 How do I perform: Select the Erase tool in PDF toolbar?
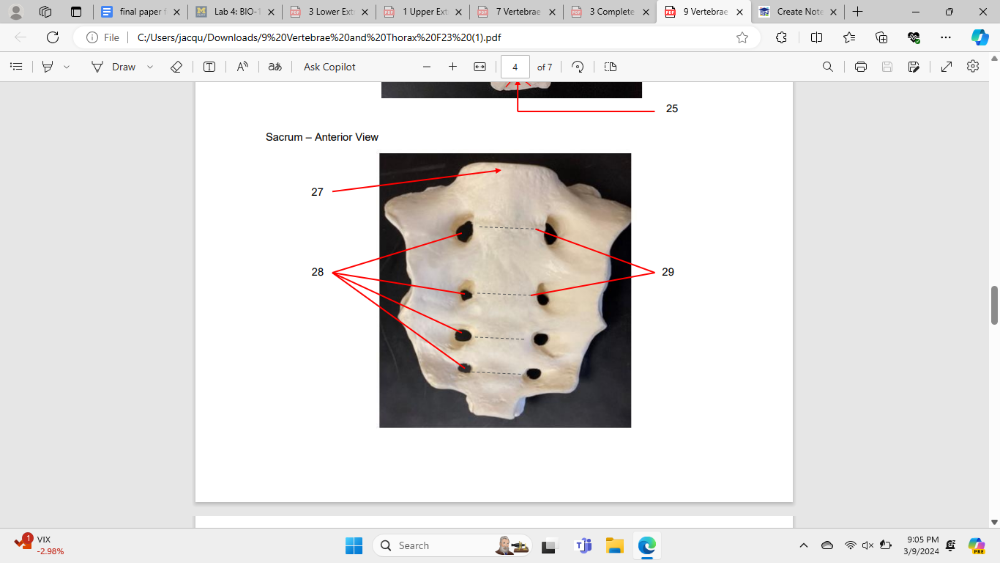(176, 67)
